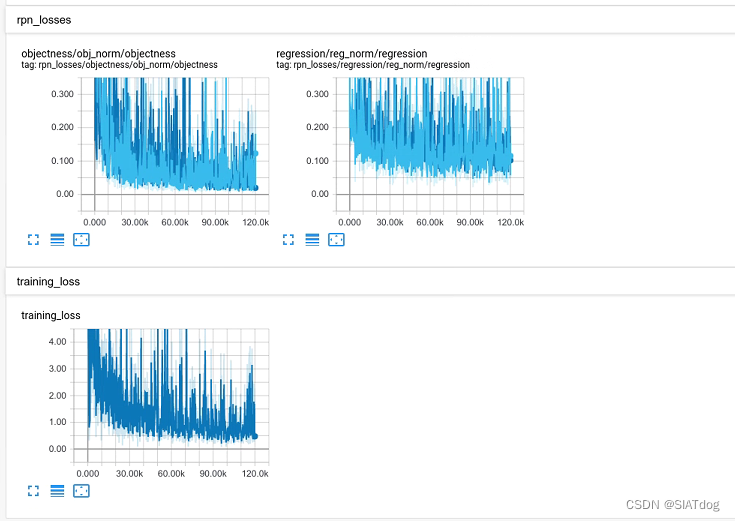This screenshot has height=521, width=735.
Task: Fit domain to data on objectness chart
Action: click(x=81, y=240)
